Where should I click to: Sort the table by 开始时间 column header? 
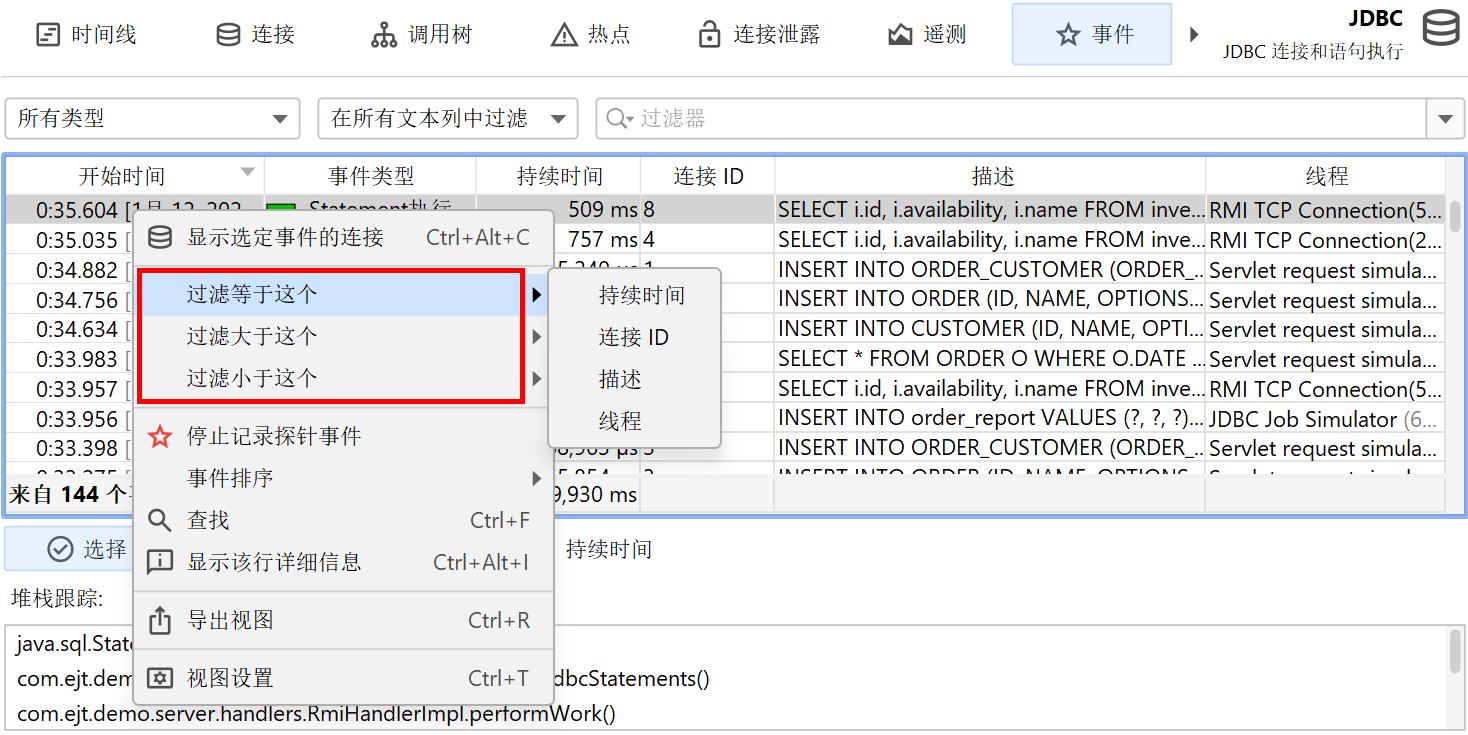pyautogui.click(x=122, y=176)
